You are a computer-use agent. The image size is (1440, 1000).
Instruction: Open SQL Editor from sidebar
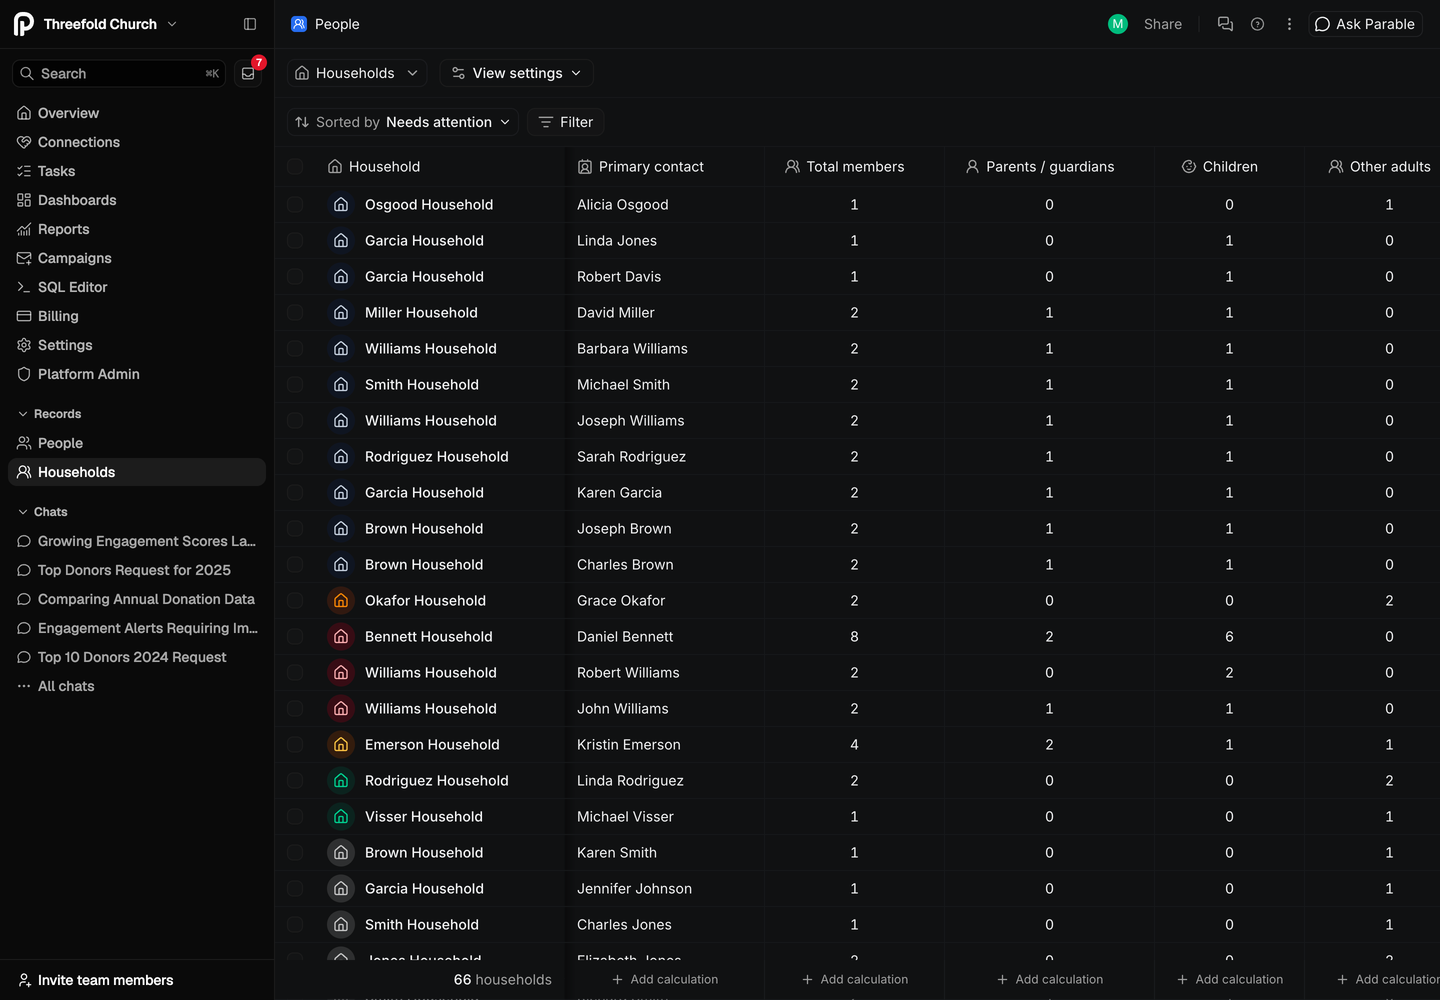pos(72,287)
